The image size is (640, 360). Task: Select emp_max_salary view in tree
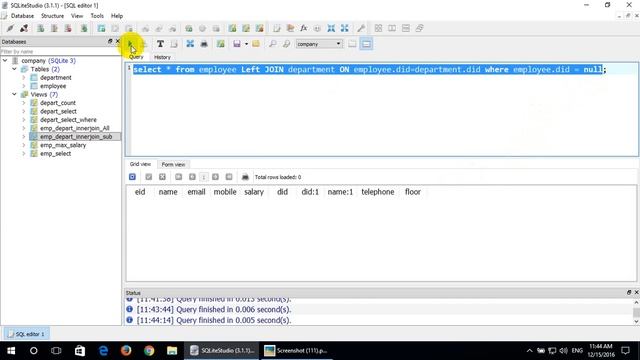pyautogui.click(x=63, y=145)
